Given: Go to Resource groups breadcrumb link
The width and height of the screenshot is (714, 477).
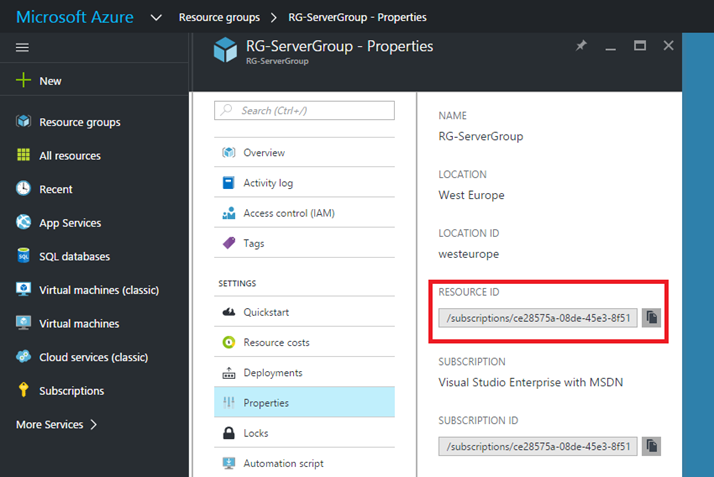Looking at the screenshot, I should (219, 17).
